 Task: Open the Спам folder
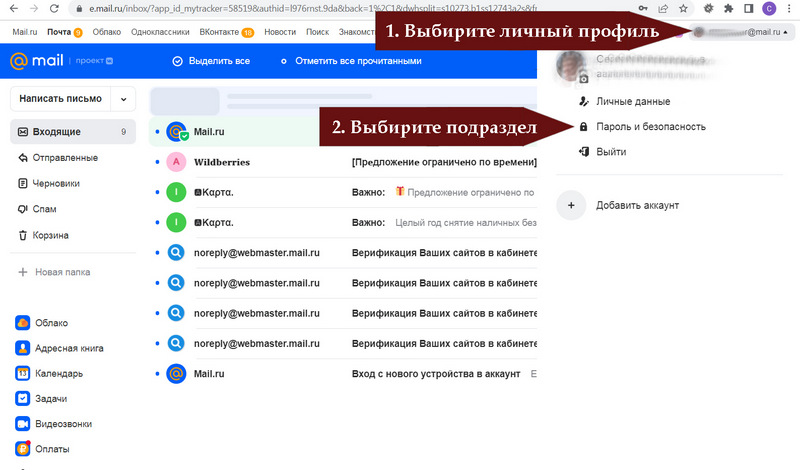pos(46,209)
